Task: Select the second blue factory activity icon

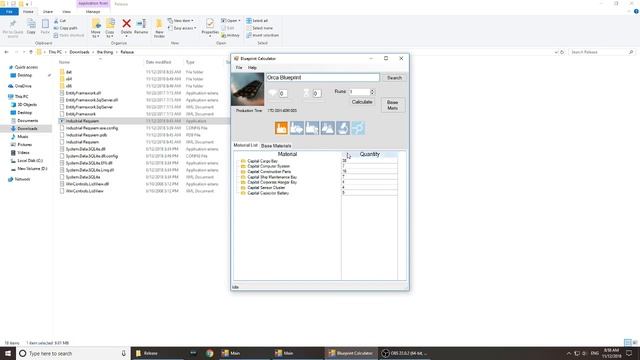Action: click(x=297, y=128)
